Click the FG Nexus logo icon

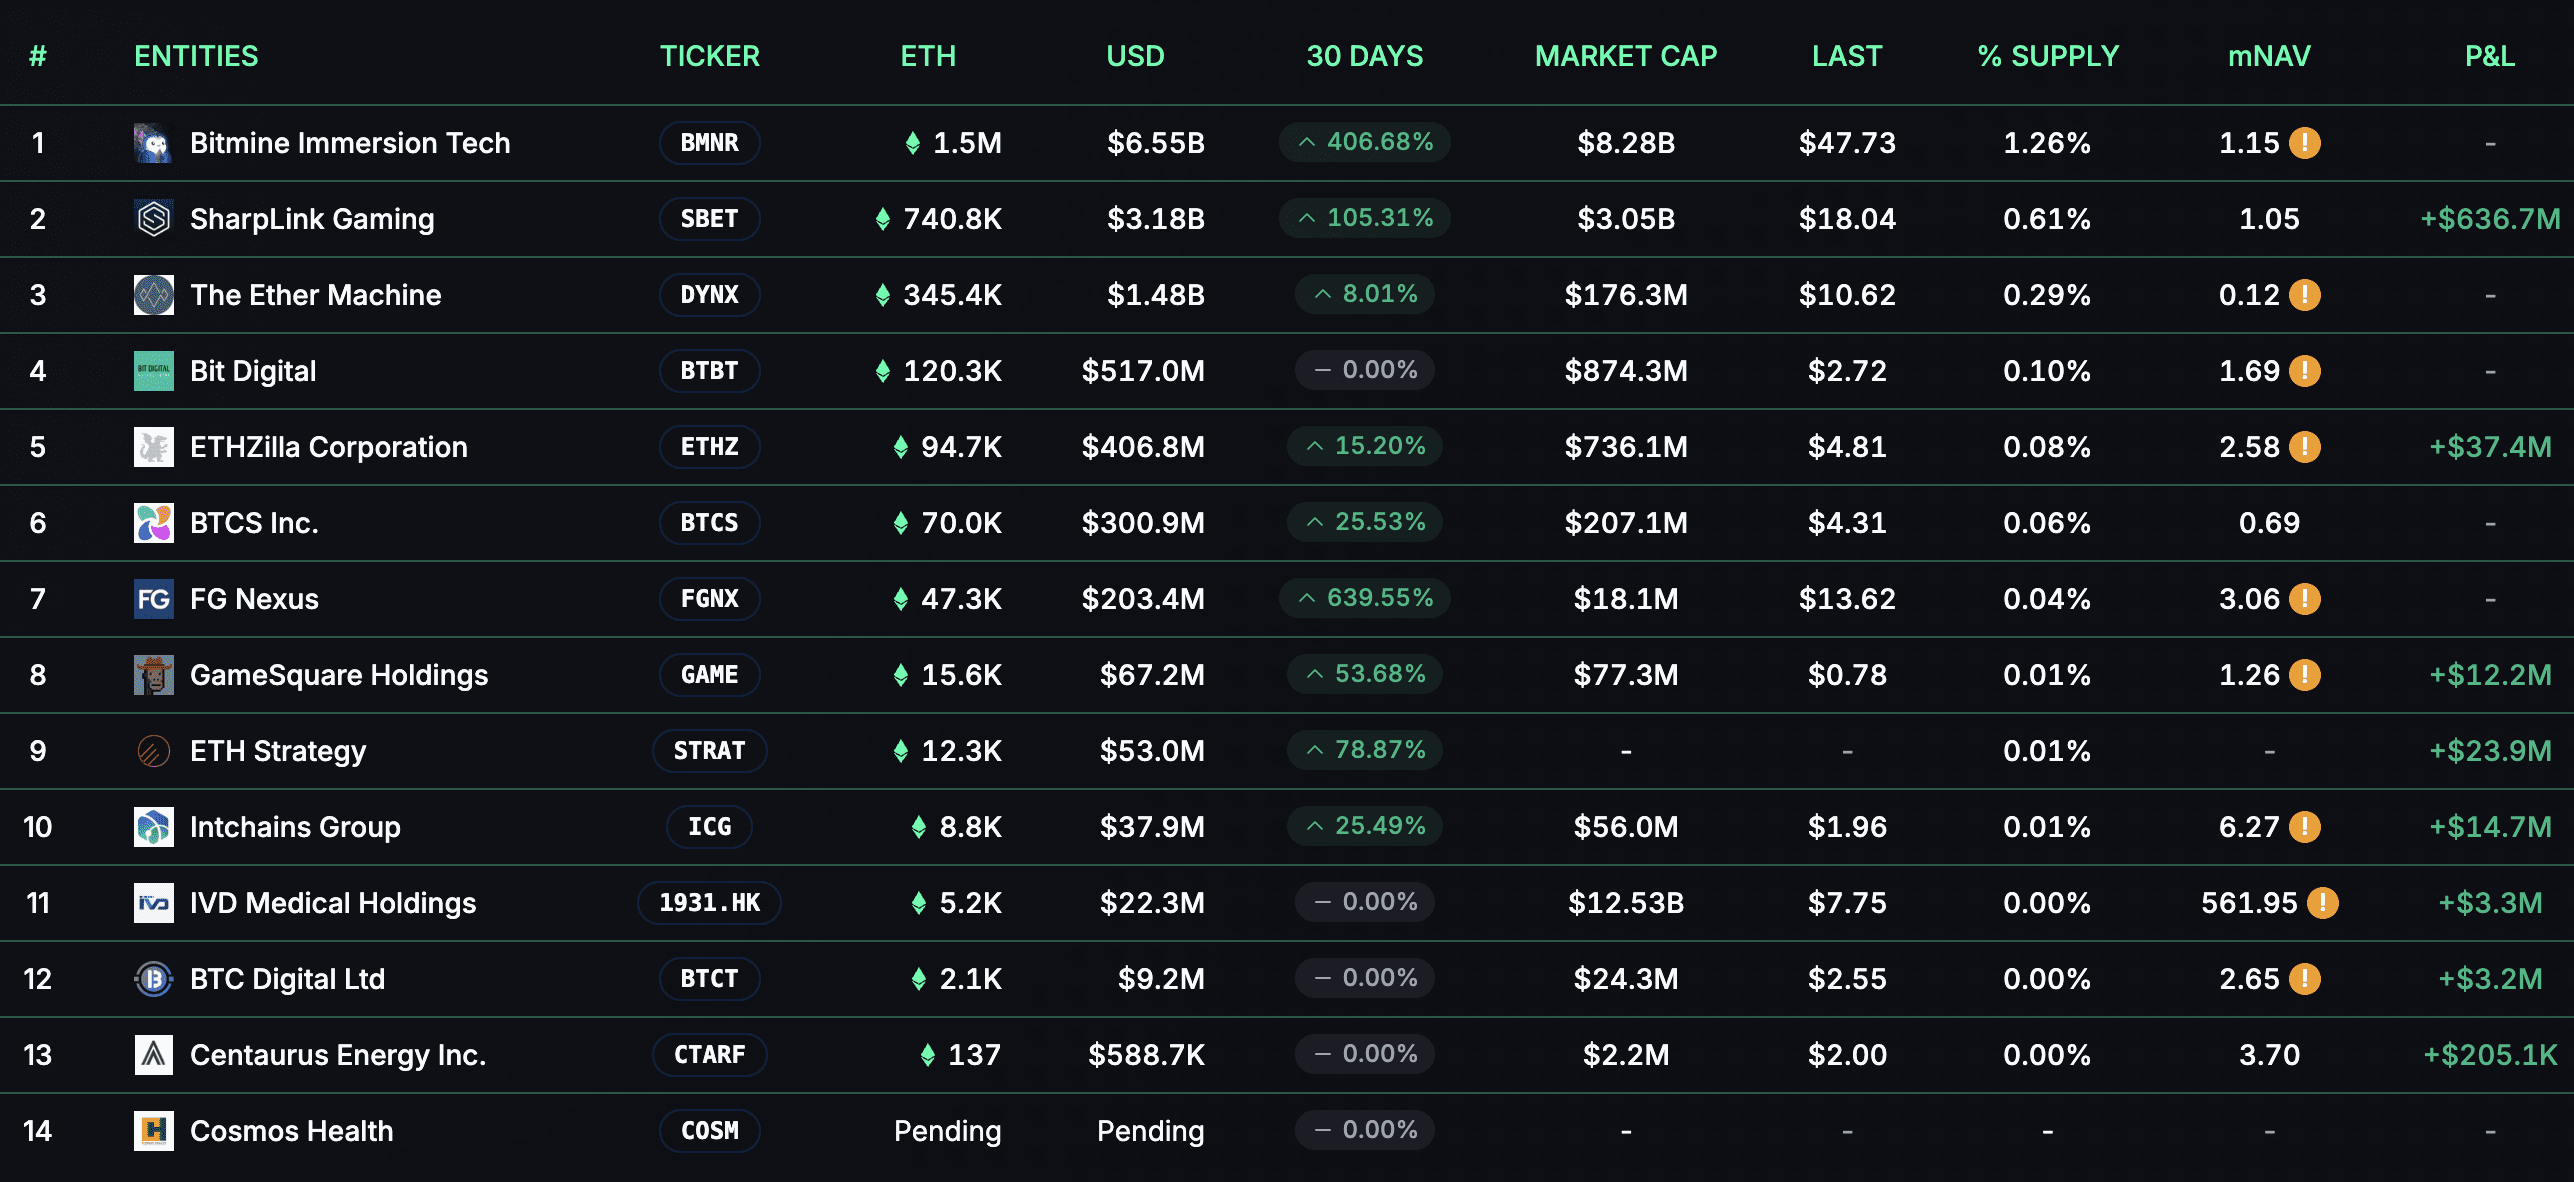[154, 599]
